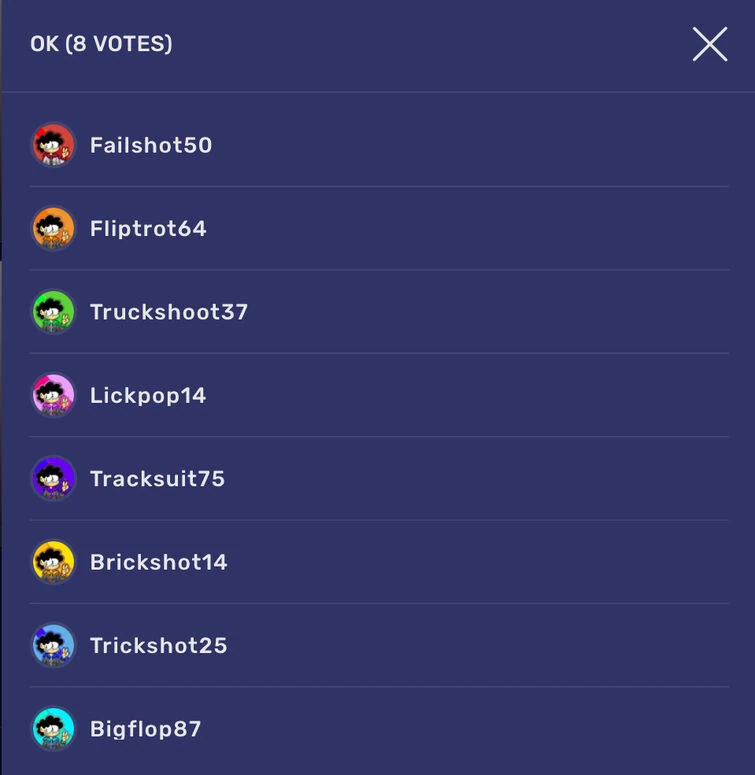The width and height of the screenshot is (755, 775).
Task: Click Brickshot14's yellow avatar icon
Action: pos(53,562)
